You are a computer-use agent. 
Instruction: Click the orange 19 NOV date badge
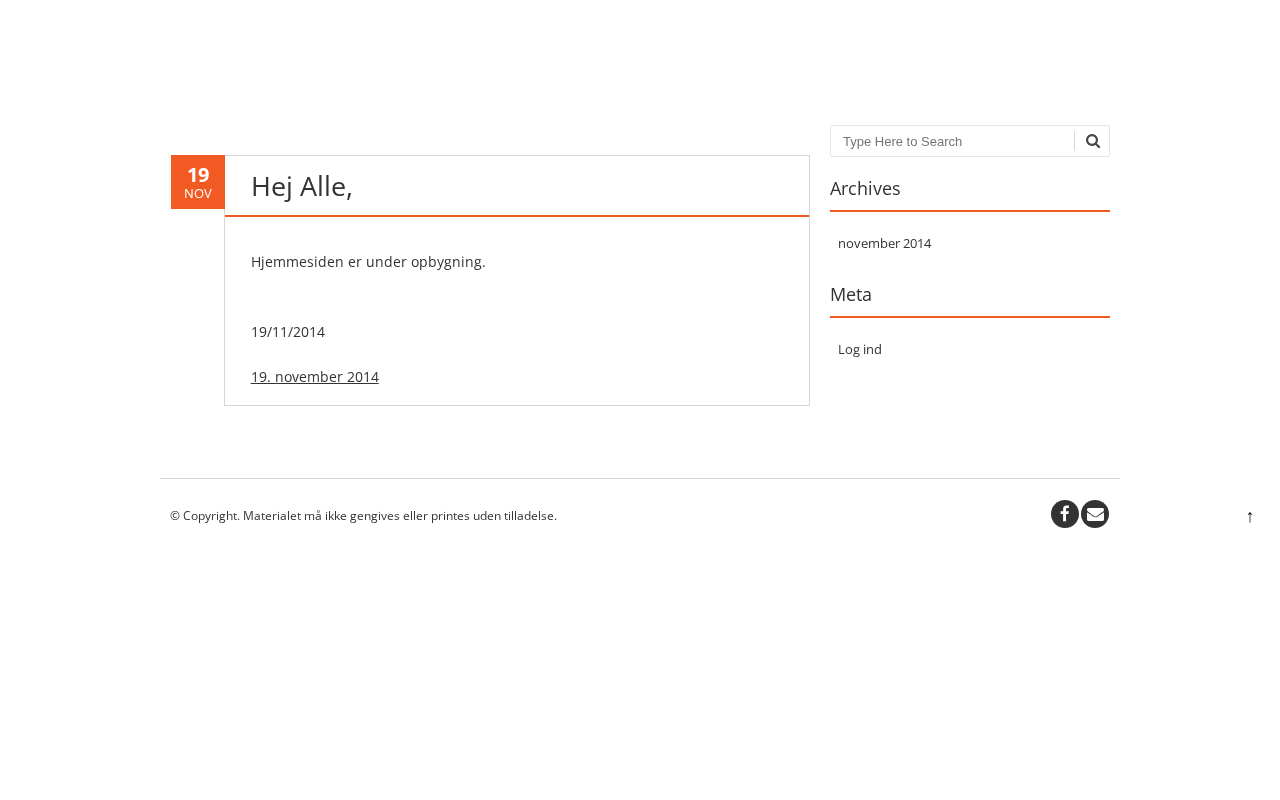click(198, 182)
